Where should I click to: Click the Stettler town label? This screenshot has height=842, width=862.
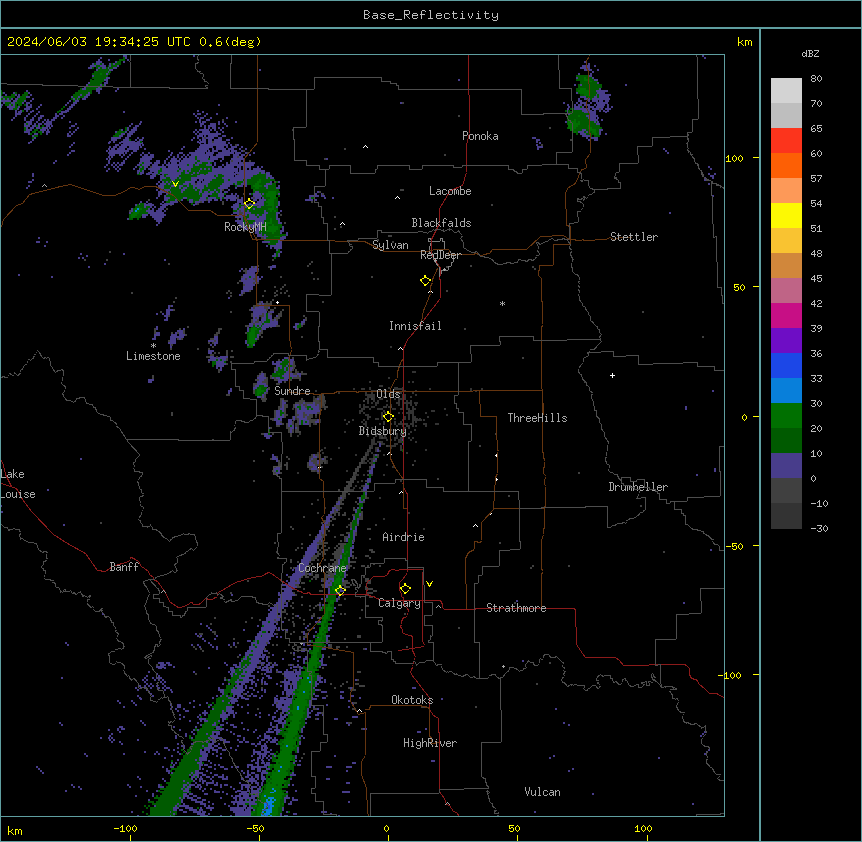pos(634,237)
